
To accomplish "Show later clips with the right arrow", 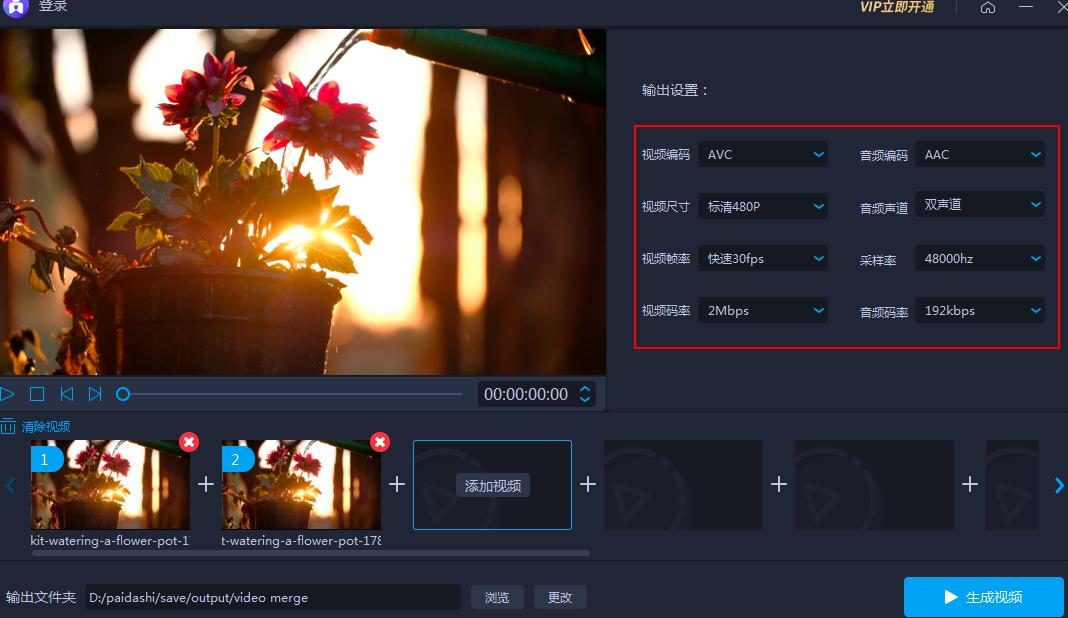I will tap(1058, 485).
